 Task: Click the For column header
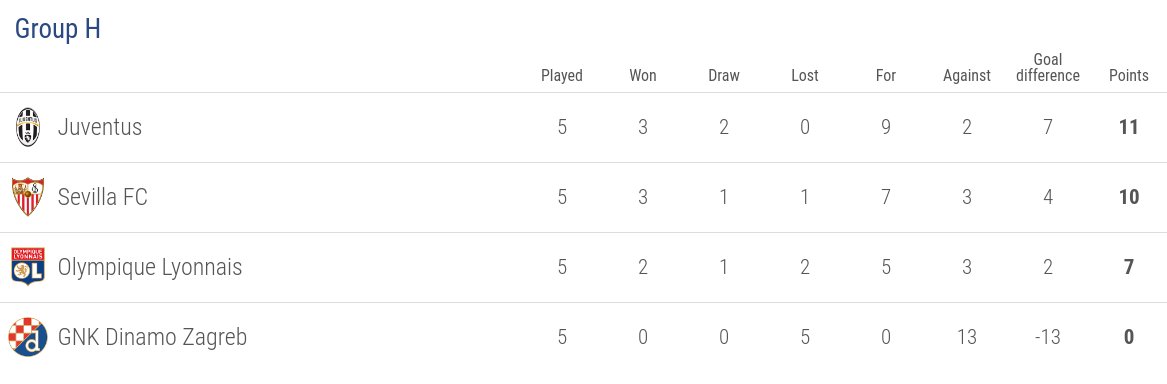[886, 75]
